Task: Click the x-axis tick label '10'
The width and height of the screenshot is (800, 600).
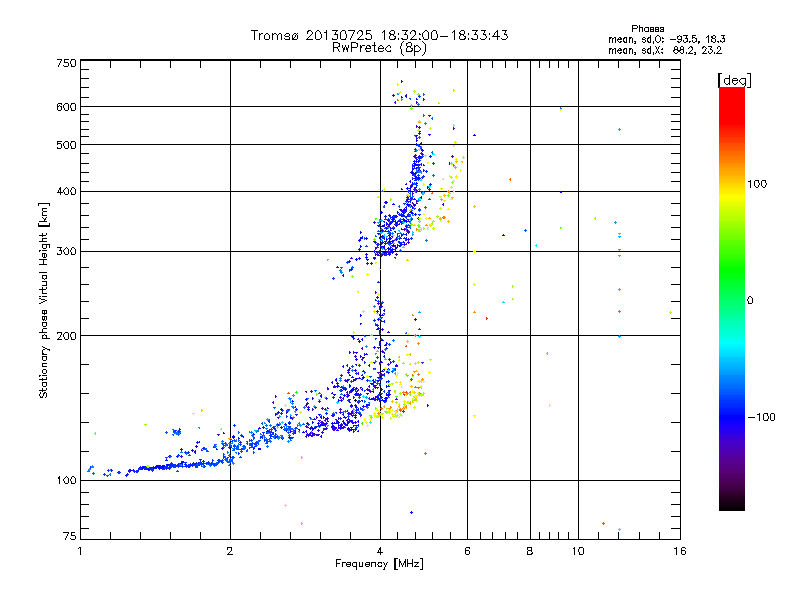Action: coord(578,551)
